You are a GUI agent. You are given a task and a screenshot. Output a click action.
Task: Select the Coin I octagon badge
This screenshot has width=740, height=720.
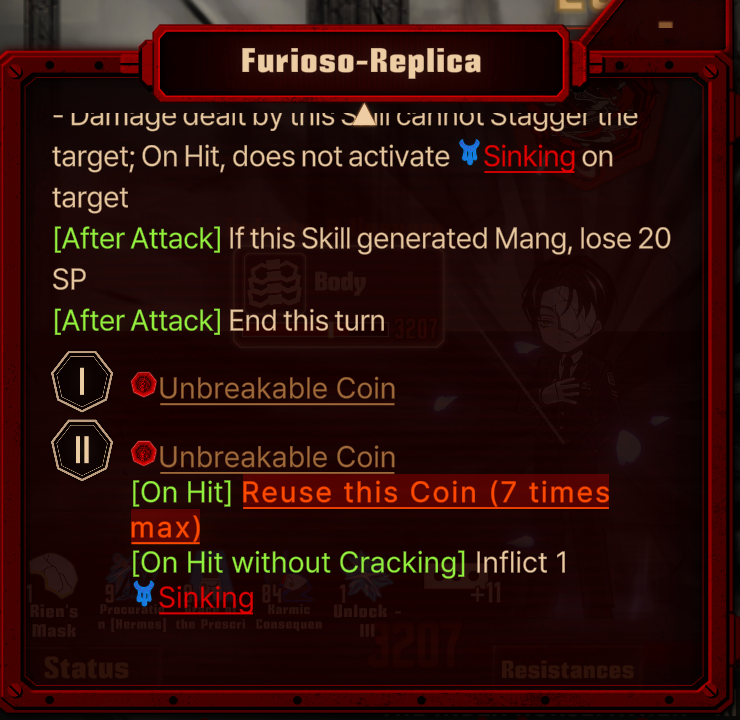coord(82,381)
